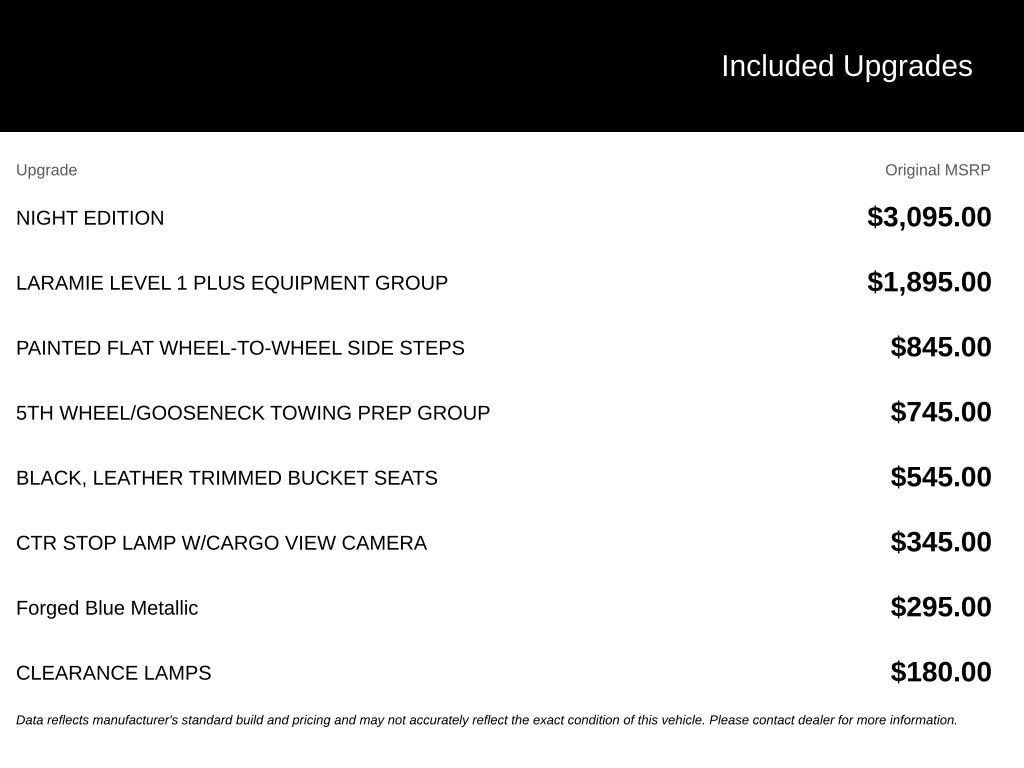The width and height of the screenshot is (1024, 768).
Task: Click the $3,095.00 price value
Action: 929,217
